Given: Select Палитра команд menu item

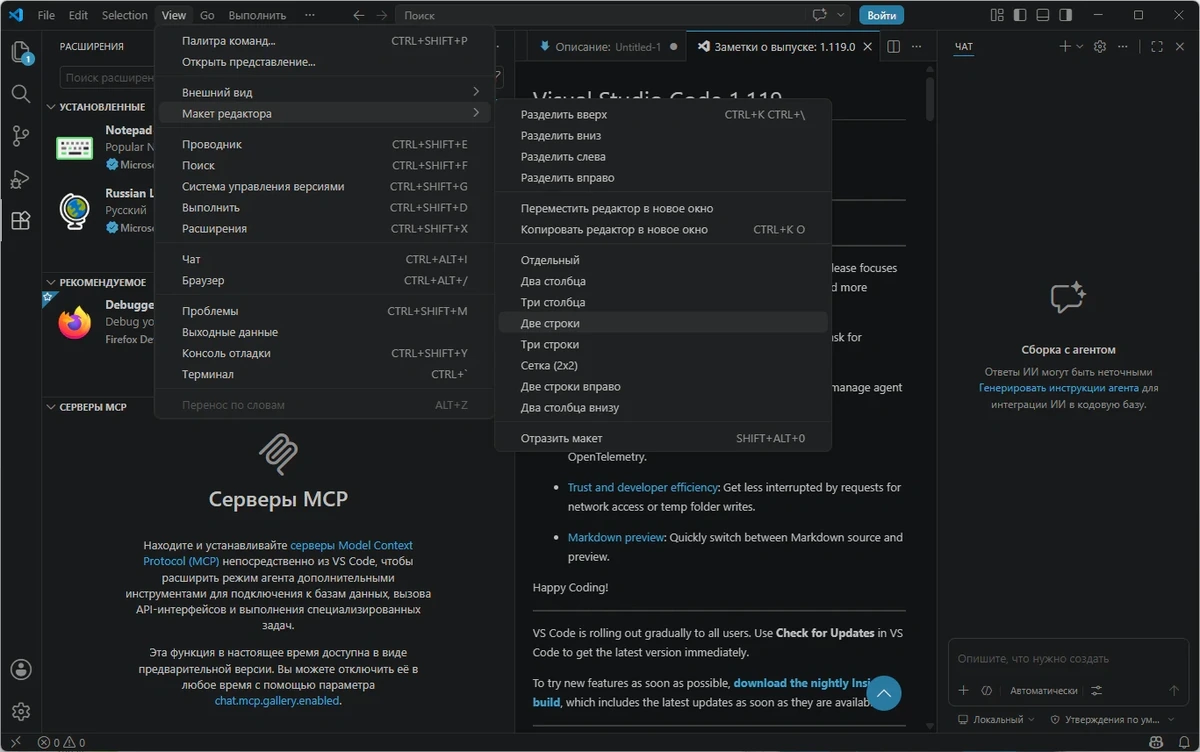Looking at the screenshot, I should pyautogui.click(x=325, y=41).
